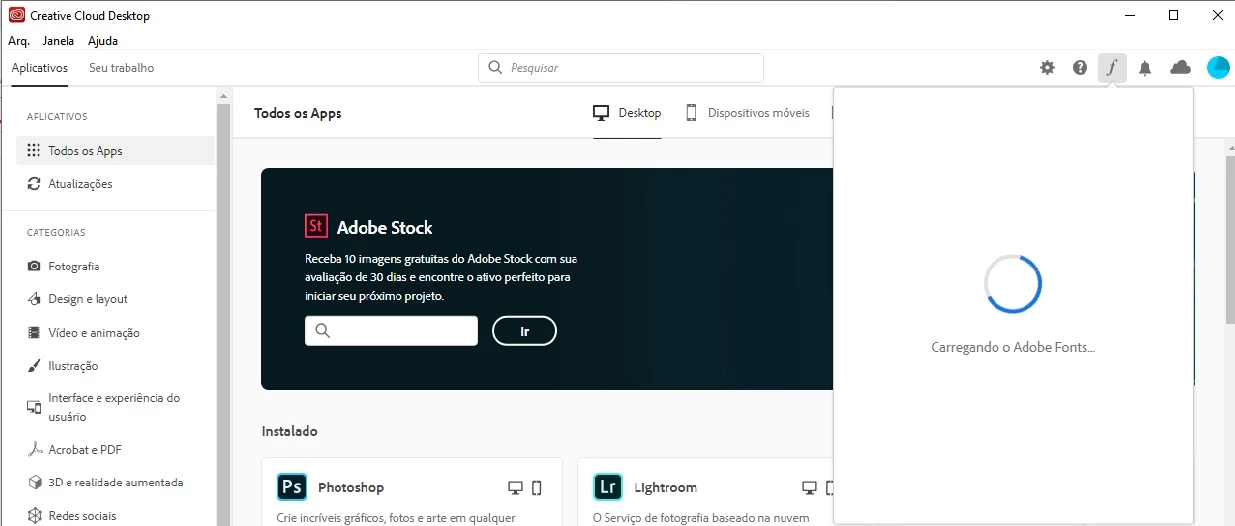
Task: Select 3D e realidade aumentada category
Action: point(116,482)
